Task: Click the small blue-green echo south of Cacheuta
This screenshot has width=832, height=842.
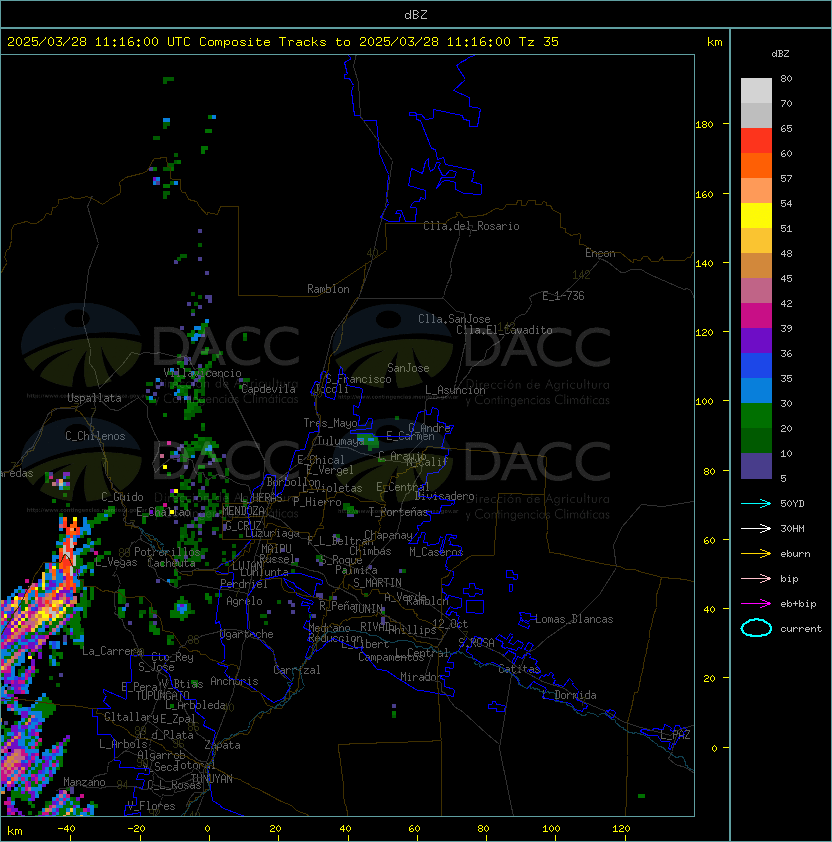Action: coord(182,608)
